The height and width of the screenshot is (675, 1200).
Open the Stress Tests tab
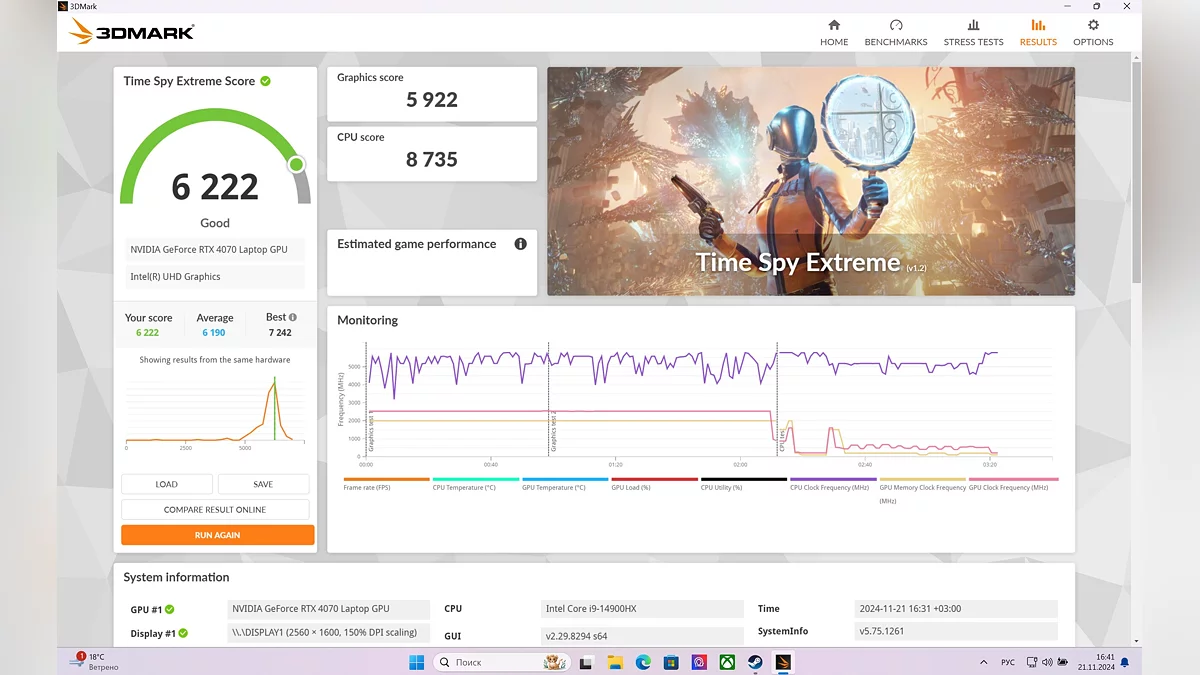973,33
